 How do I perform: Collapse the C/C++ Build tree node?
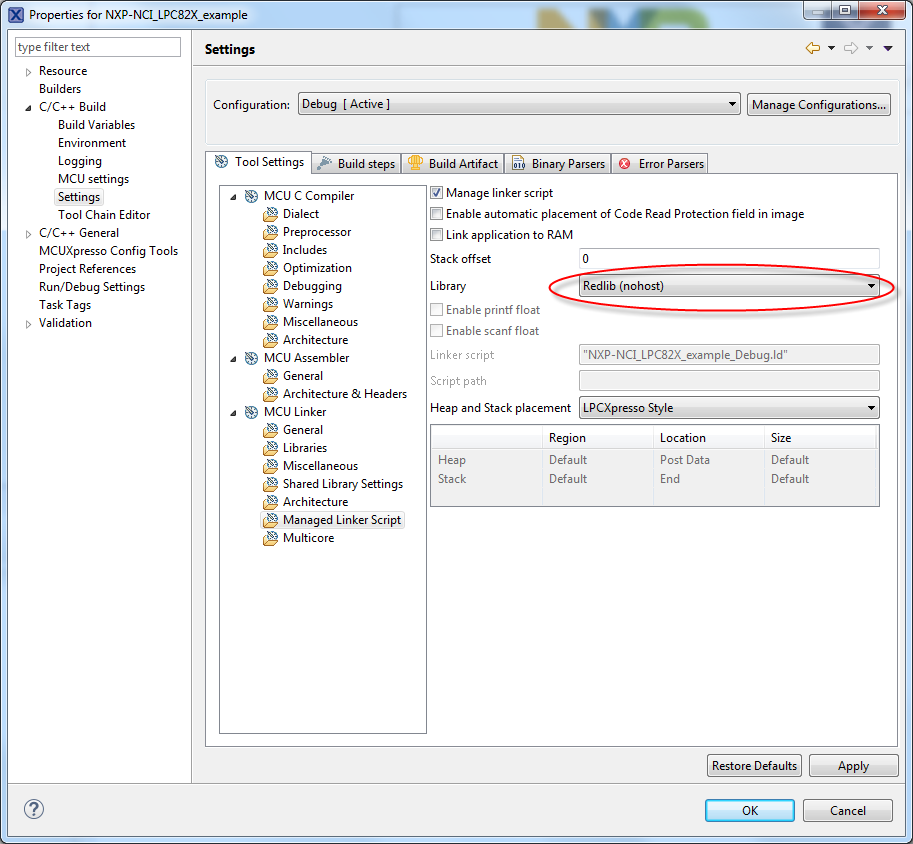pos(28,108)
